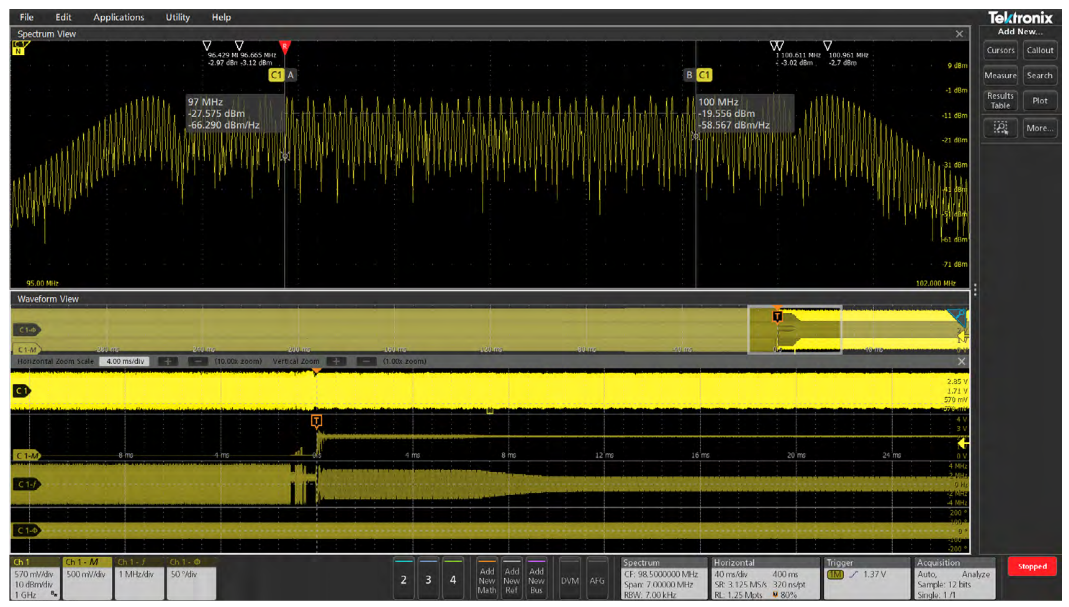Expand the More... options

point(1040,128)
